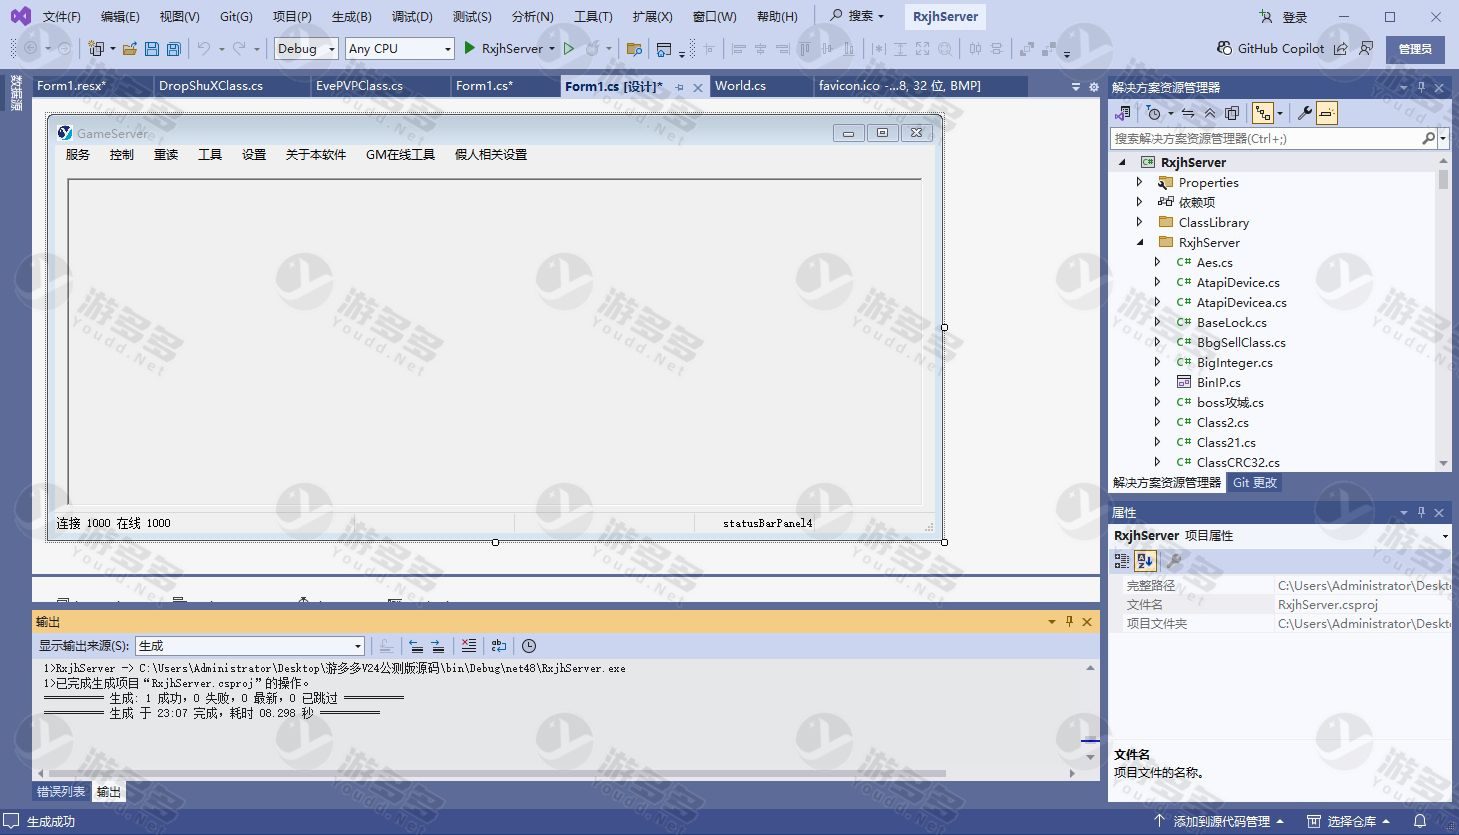This screenshot has width=1459, height=835.
Task: Click 选择仓库 in the status bar
Action: point(1349,821)
